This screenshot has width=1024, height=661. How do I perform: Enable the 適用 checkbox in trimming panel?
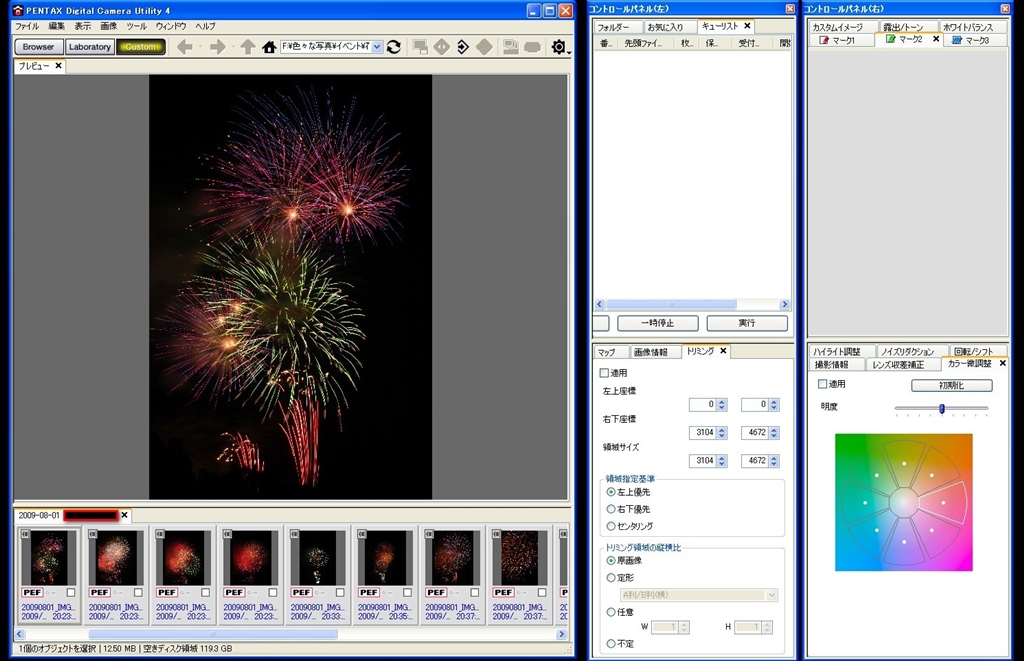(604, 373)
